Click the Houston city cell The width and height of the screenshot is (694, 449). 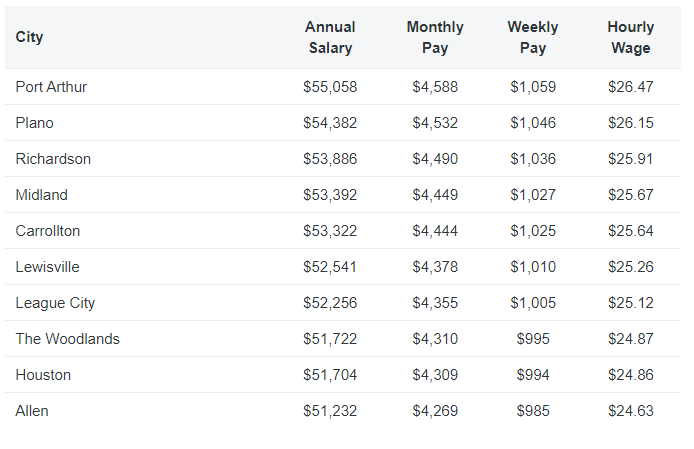[x=43, y=375]
